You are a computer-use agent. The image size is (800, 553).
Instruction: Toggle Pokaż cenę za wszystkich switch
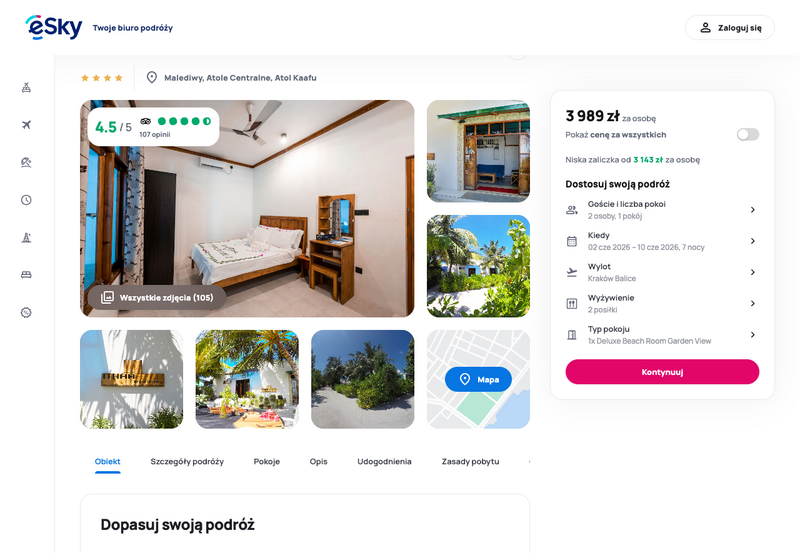pos(747,135)
